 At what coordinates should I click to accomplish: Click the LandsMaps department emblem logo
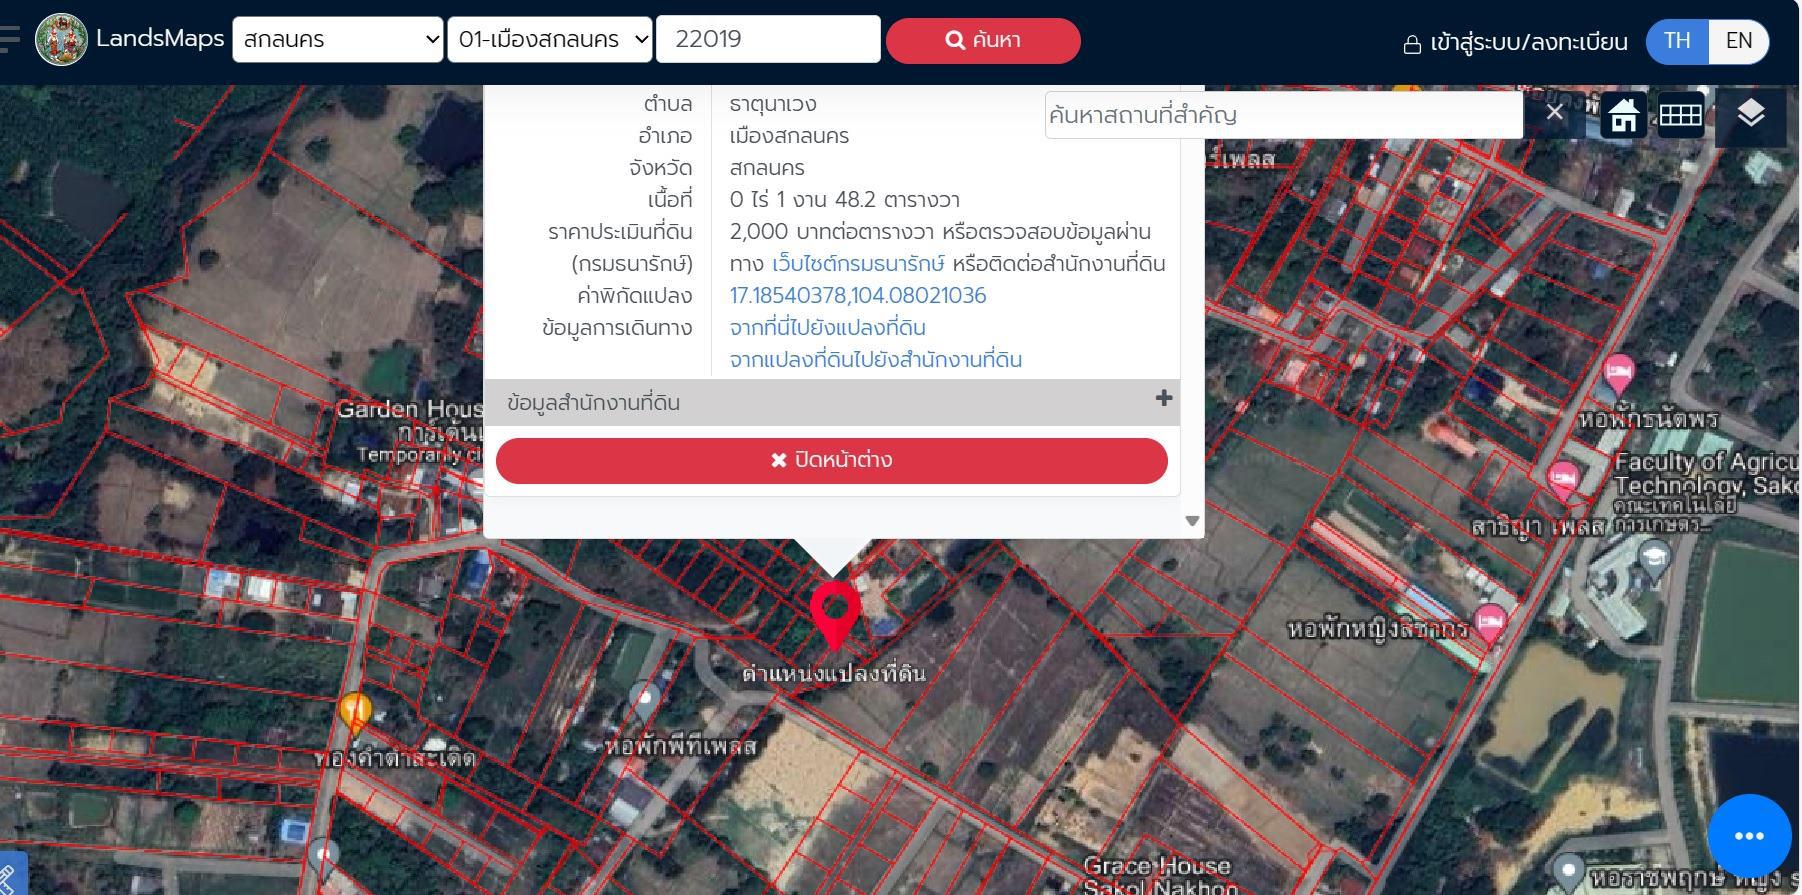(61, 40)
